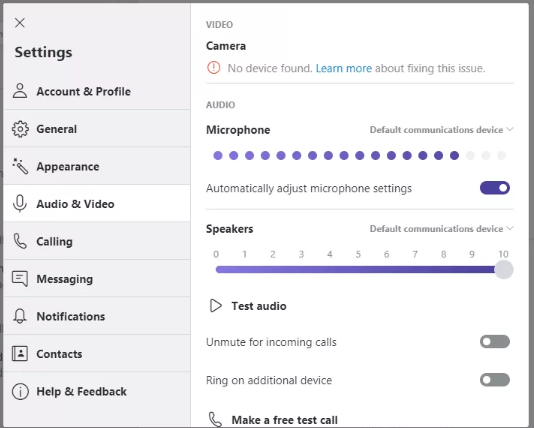
Task: Click the Calling phone icon
Action: (20, 241)
